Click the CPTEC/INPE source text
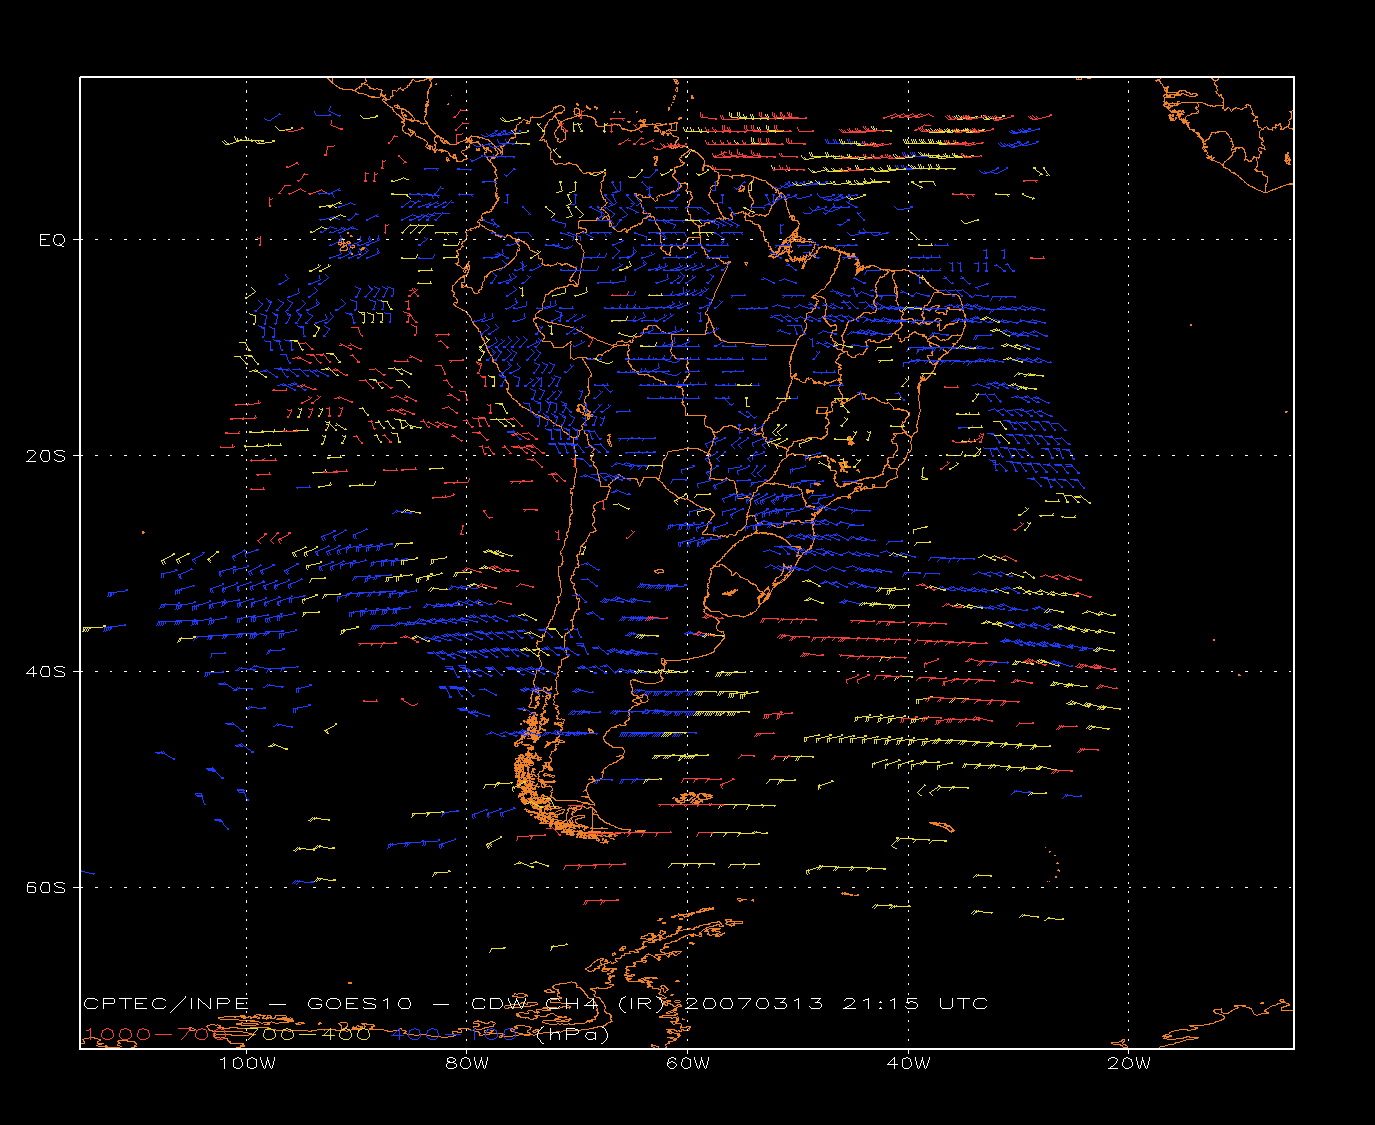 tap(167, 1003)
